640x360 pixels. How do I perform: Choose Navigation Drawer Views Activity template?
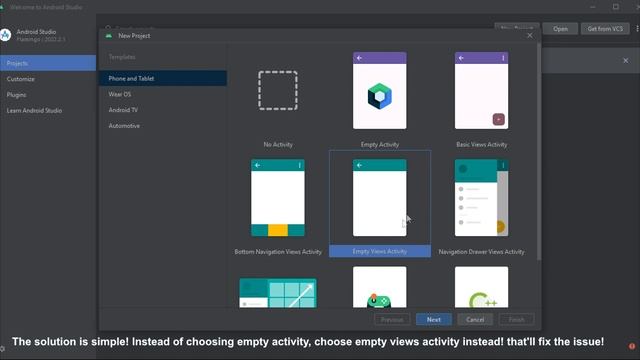click(x=482, y=198)
